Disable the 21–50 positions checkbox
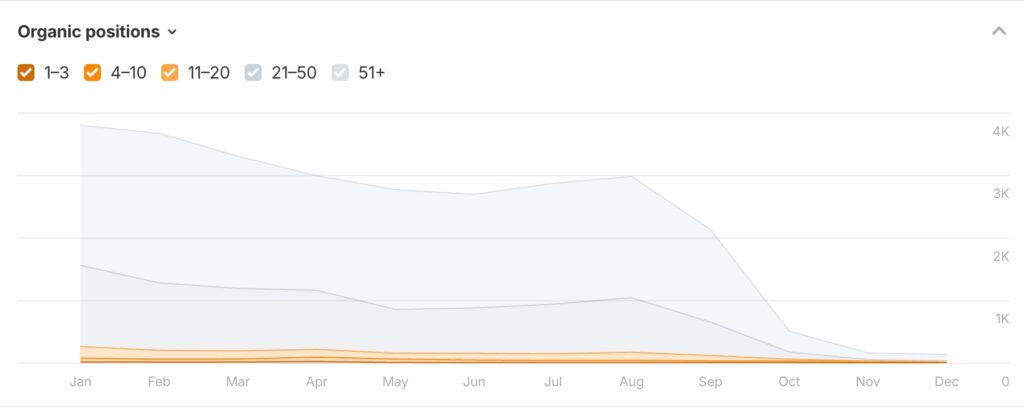Image resolution: width=1024 pixels, height=411 pixels. click(254, 72)
